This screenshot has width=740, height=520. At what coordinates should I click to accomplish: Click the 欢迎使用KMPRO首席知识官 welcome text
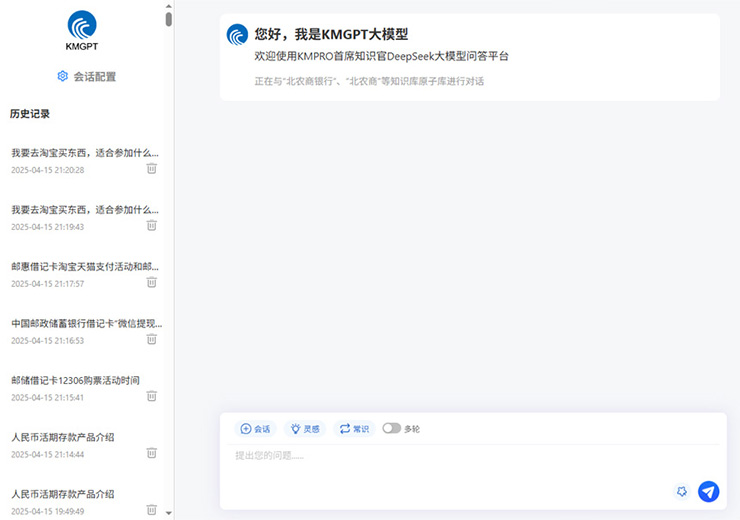tap(381, 56)
